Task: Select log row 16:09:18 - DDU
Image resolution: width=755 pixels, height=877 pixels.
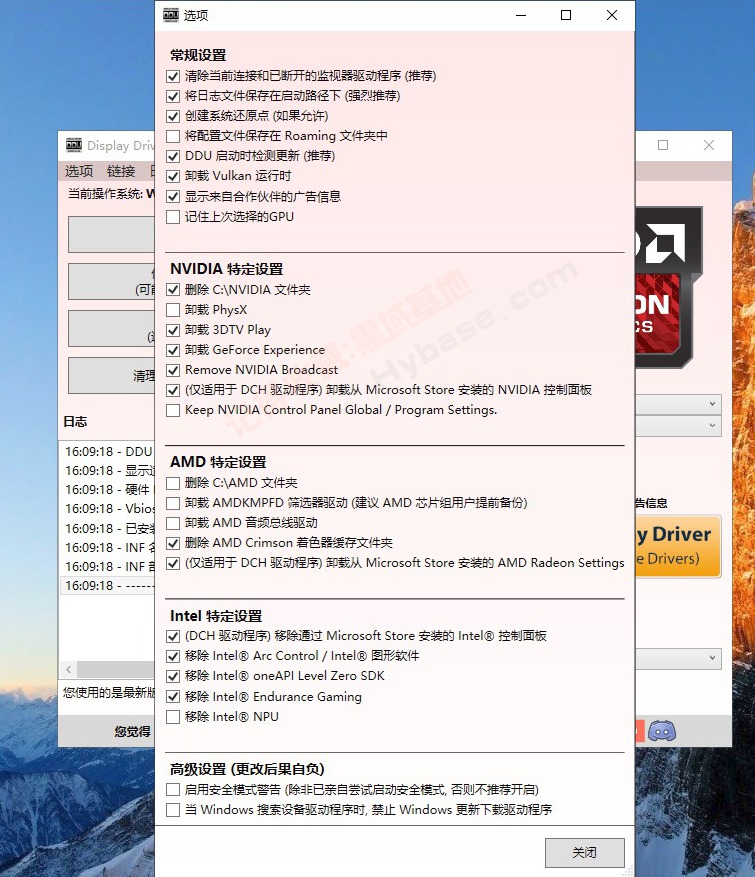Action: (108, 451)
